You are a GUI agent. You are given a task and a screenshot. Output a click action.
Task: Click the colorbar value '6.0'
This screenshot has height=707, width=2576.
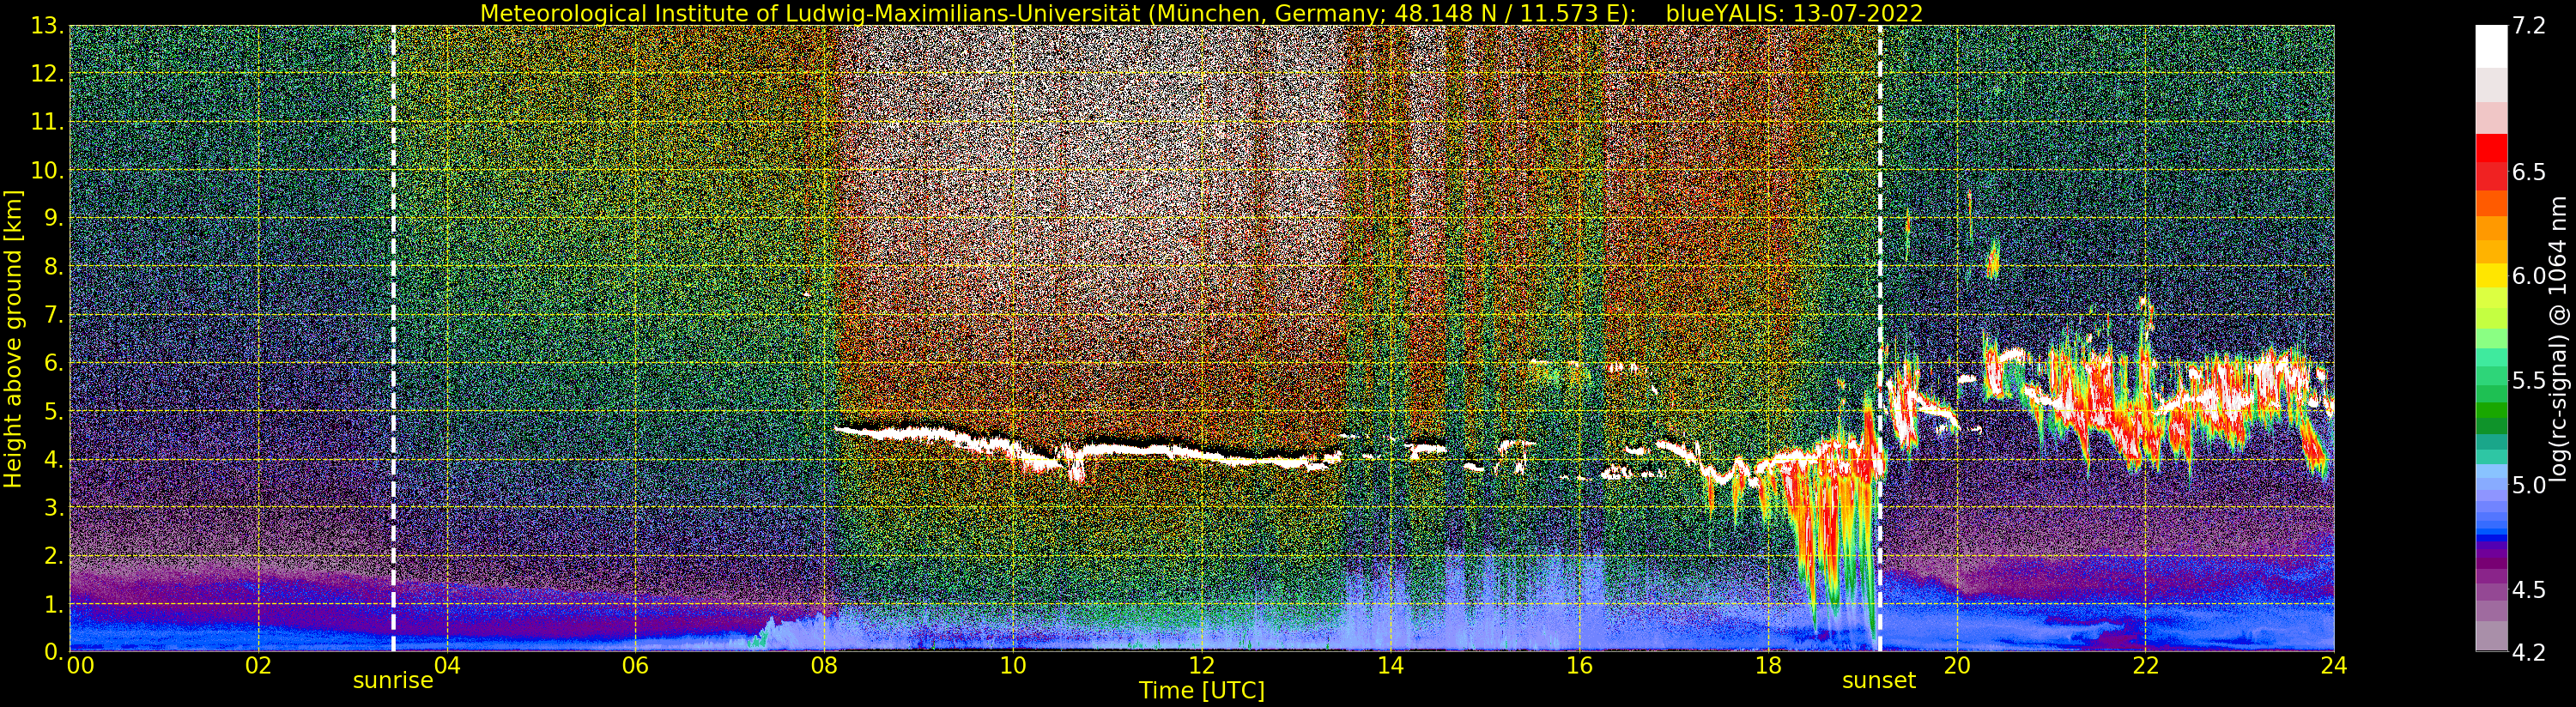click(x=2529, y=276)
